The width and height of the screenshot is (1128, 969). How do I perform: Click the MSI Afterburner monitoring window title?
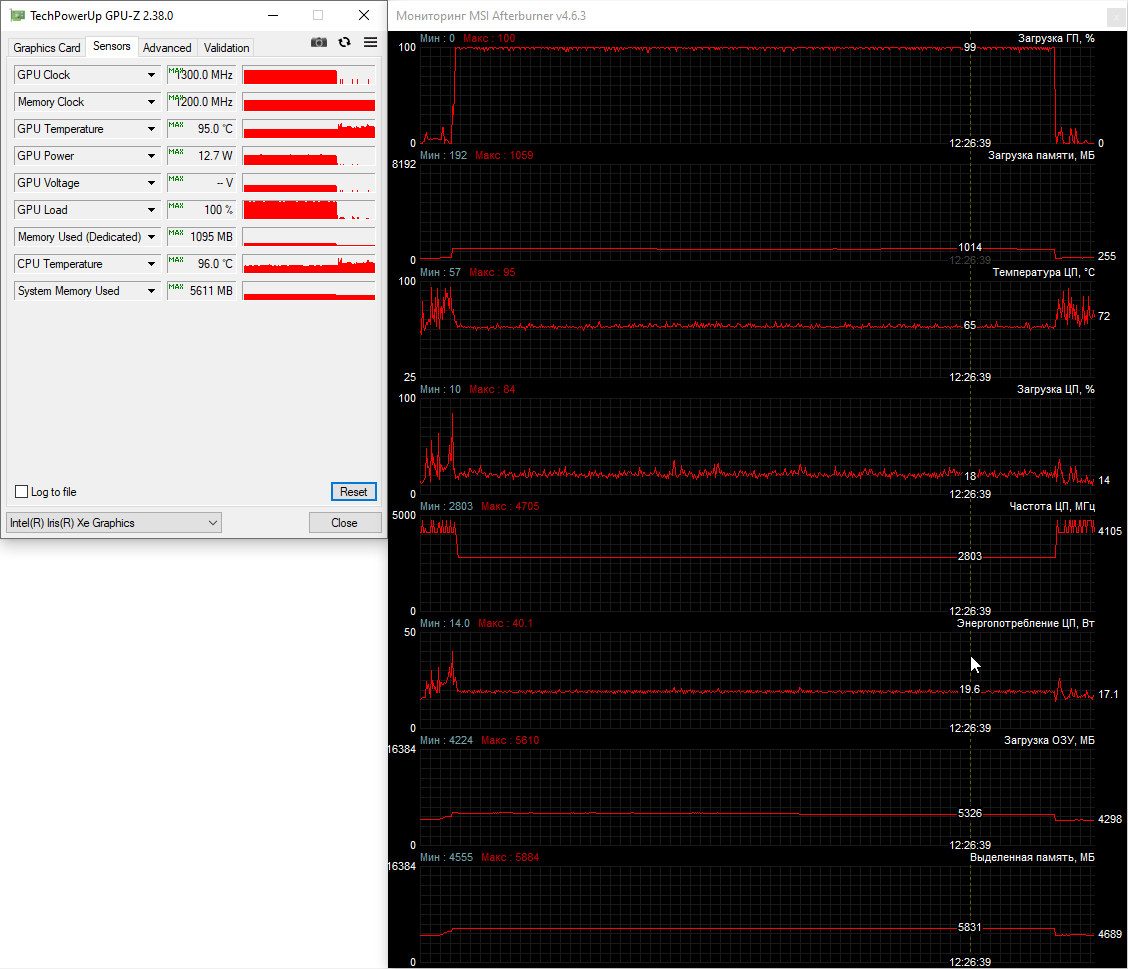(491, 16)
